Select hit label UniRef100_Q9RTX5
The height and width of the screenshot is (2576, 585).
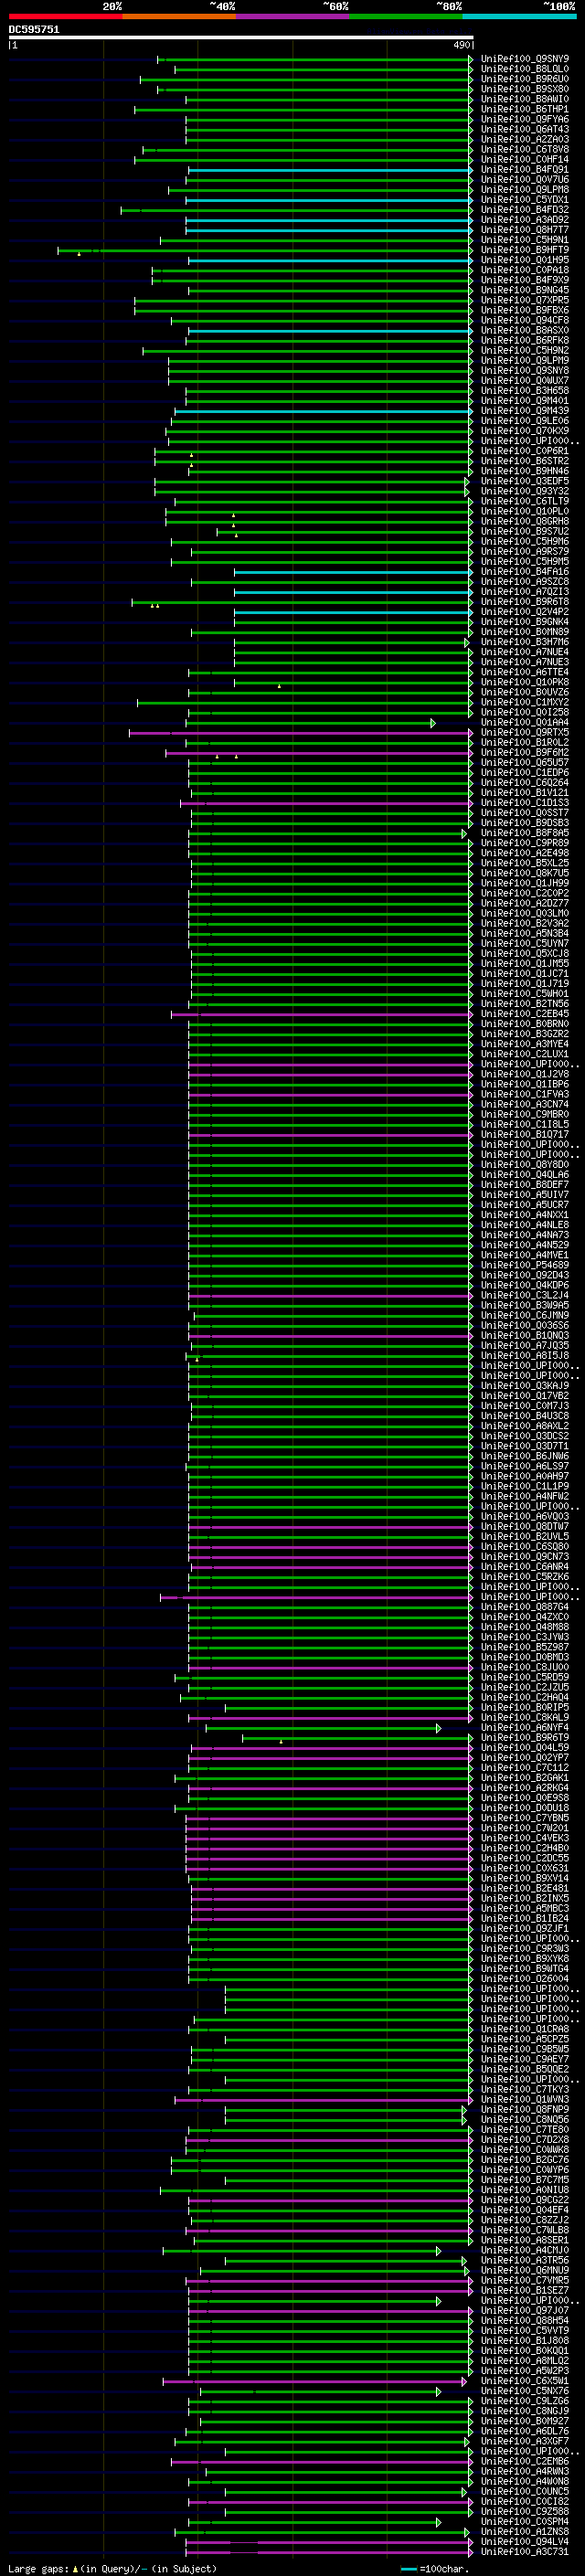coord(525,732)
